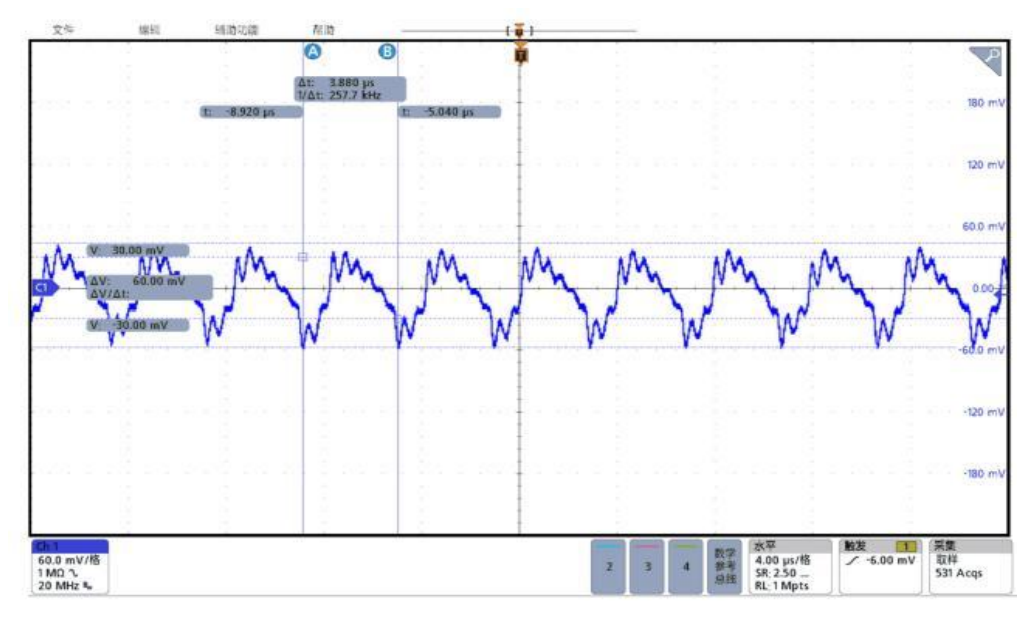Open the zoom magnifier icon
This screenshot has width=1025, height=617.
(986, 59)
